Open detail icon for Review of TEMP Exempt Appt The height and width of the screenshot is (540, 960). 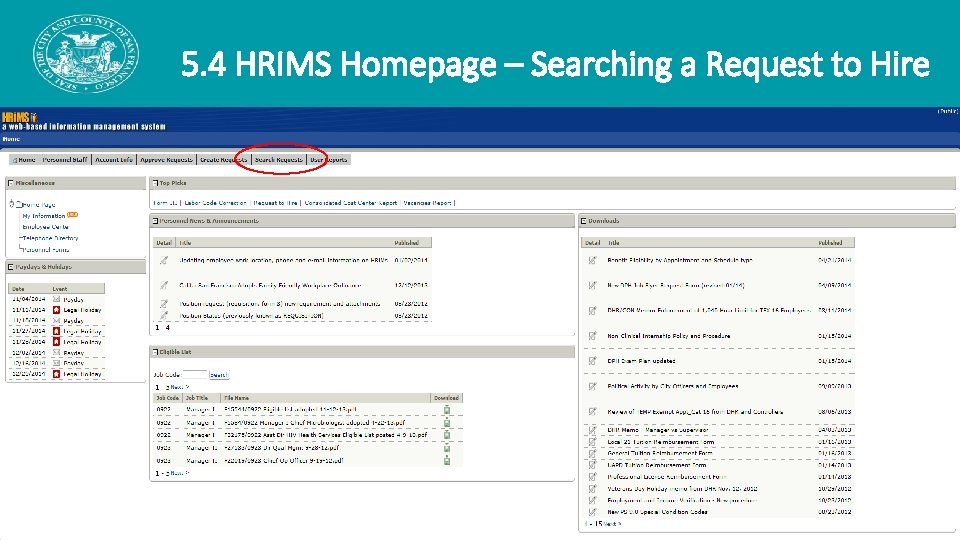tap(592, 411)
